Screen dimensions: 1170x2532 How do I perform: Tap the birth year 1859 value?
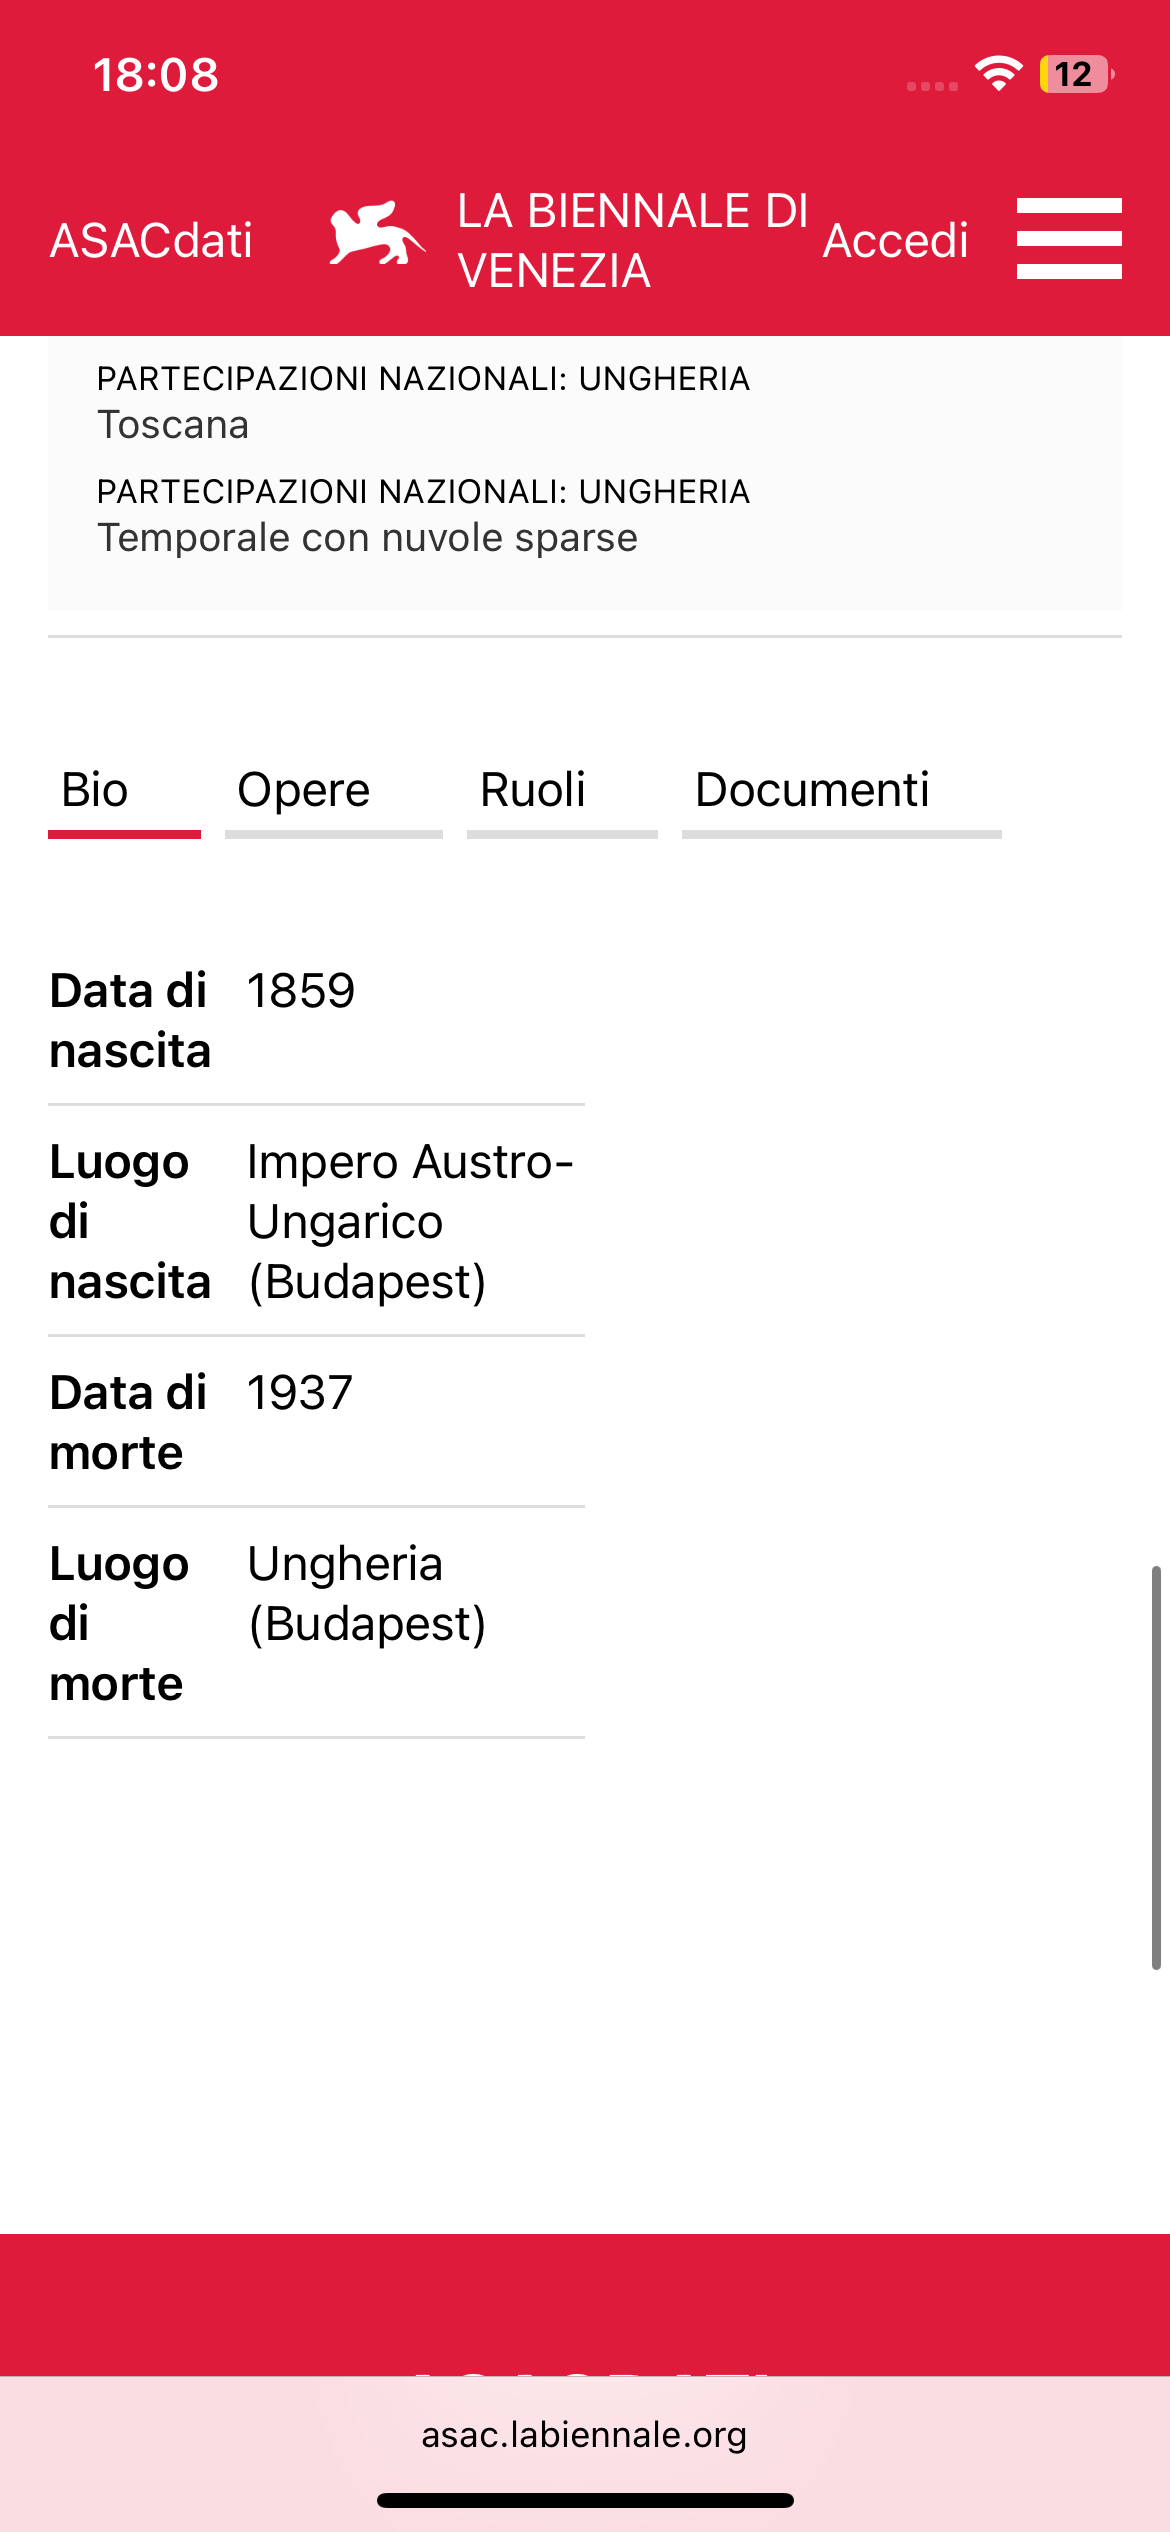(x=301, y=991)
